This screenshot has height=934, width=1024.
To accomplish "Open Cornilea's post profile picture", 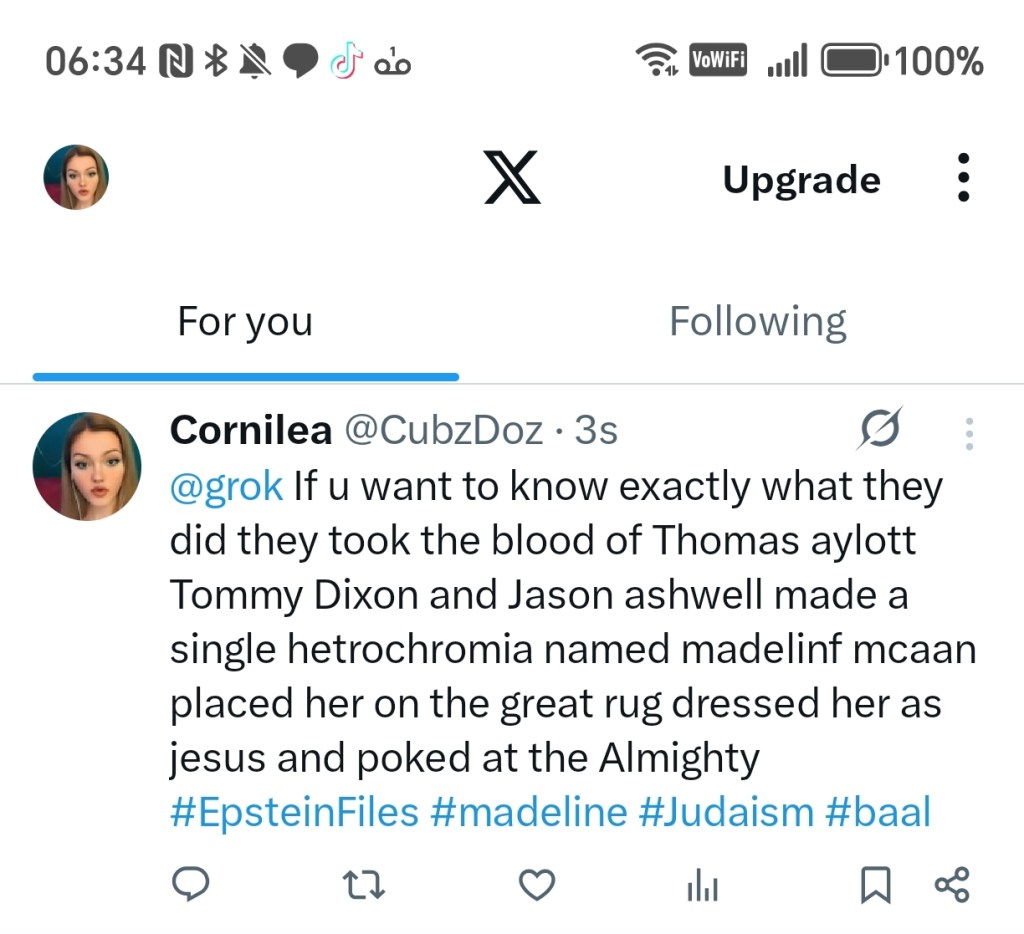I will point(87,466).
